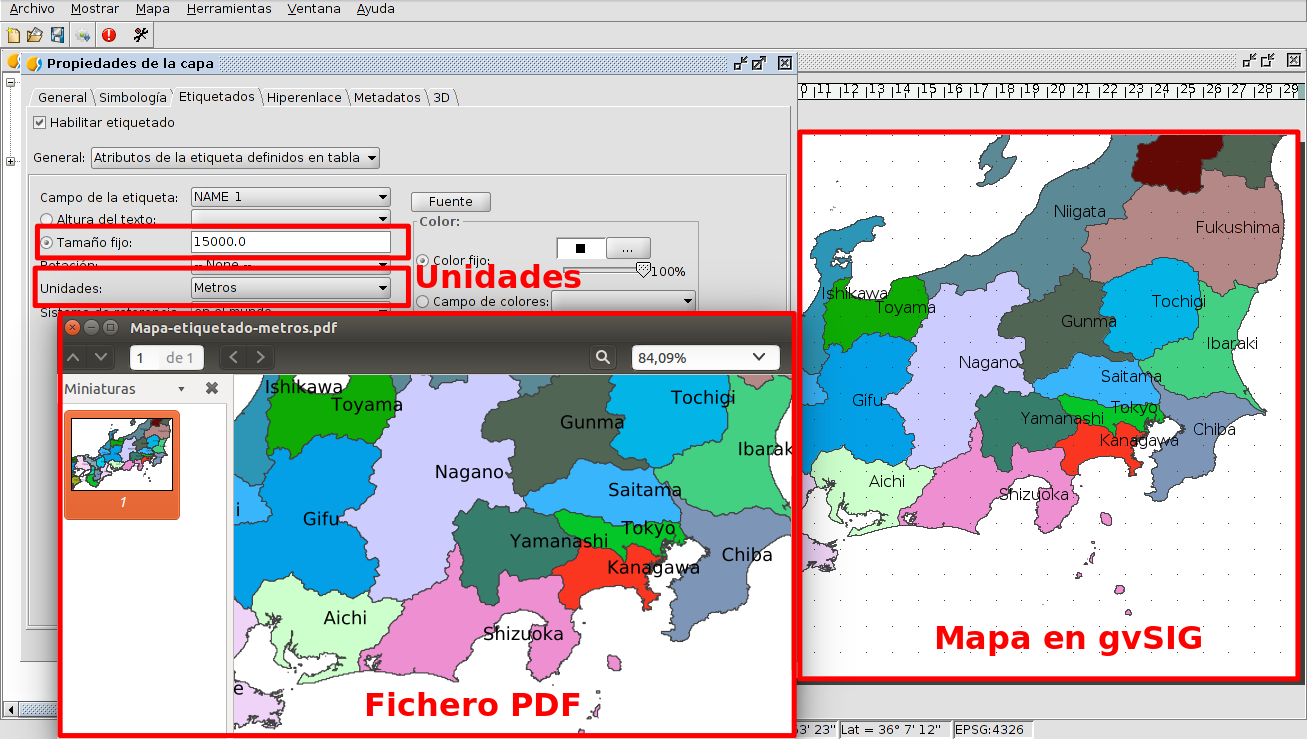Click the page thumbnail in Miniaturas panel

[122, 455]
